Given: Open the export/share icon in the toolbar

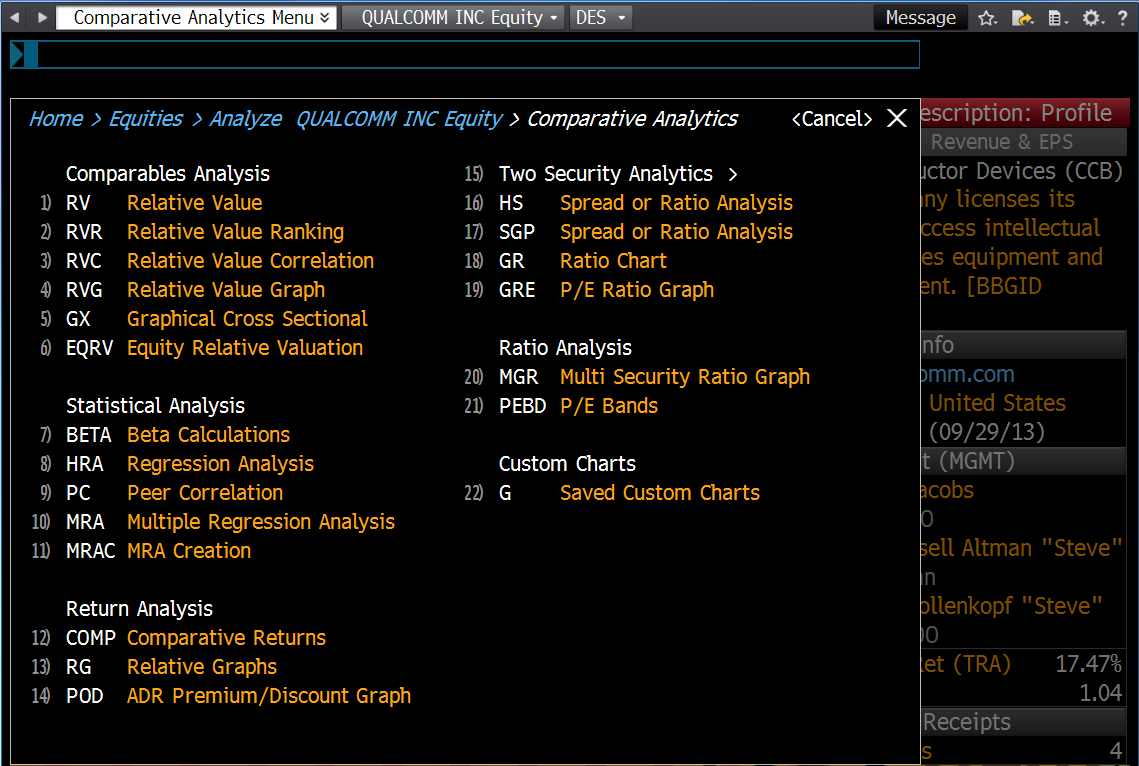Looking at the screenshot, I should point(1022,17).
